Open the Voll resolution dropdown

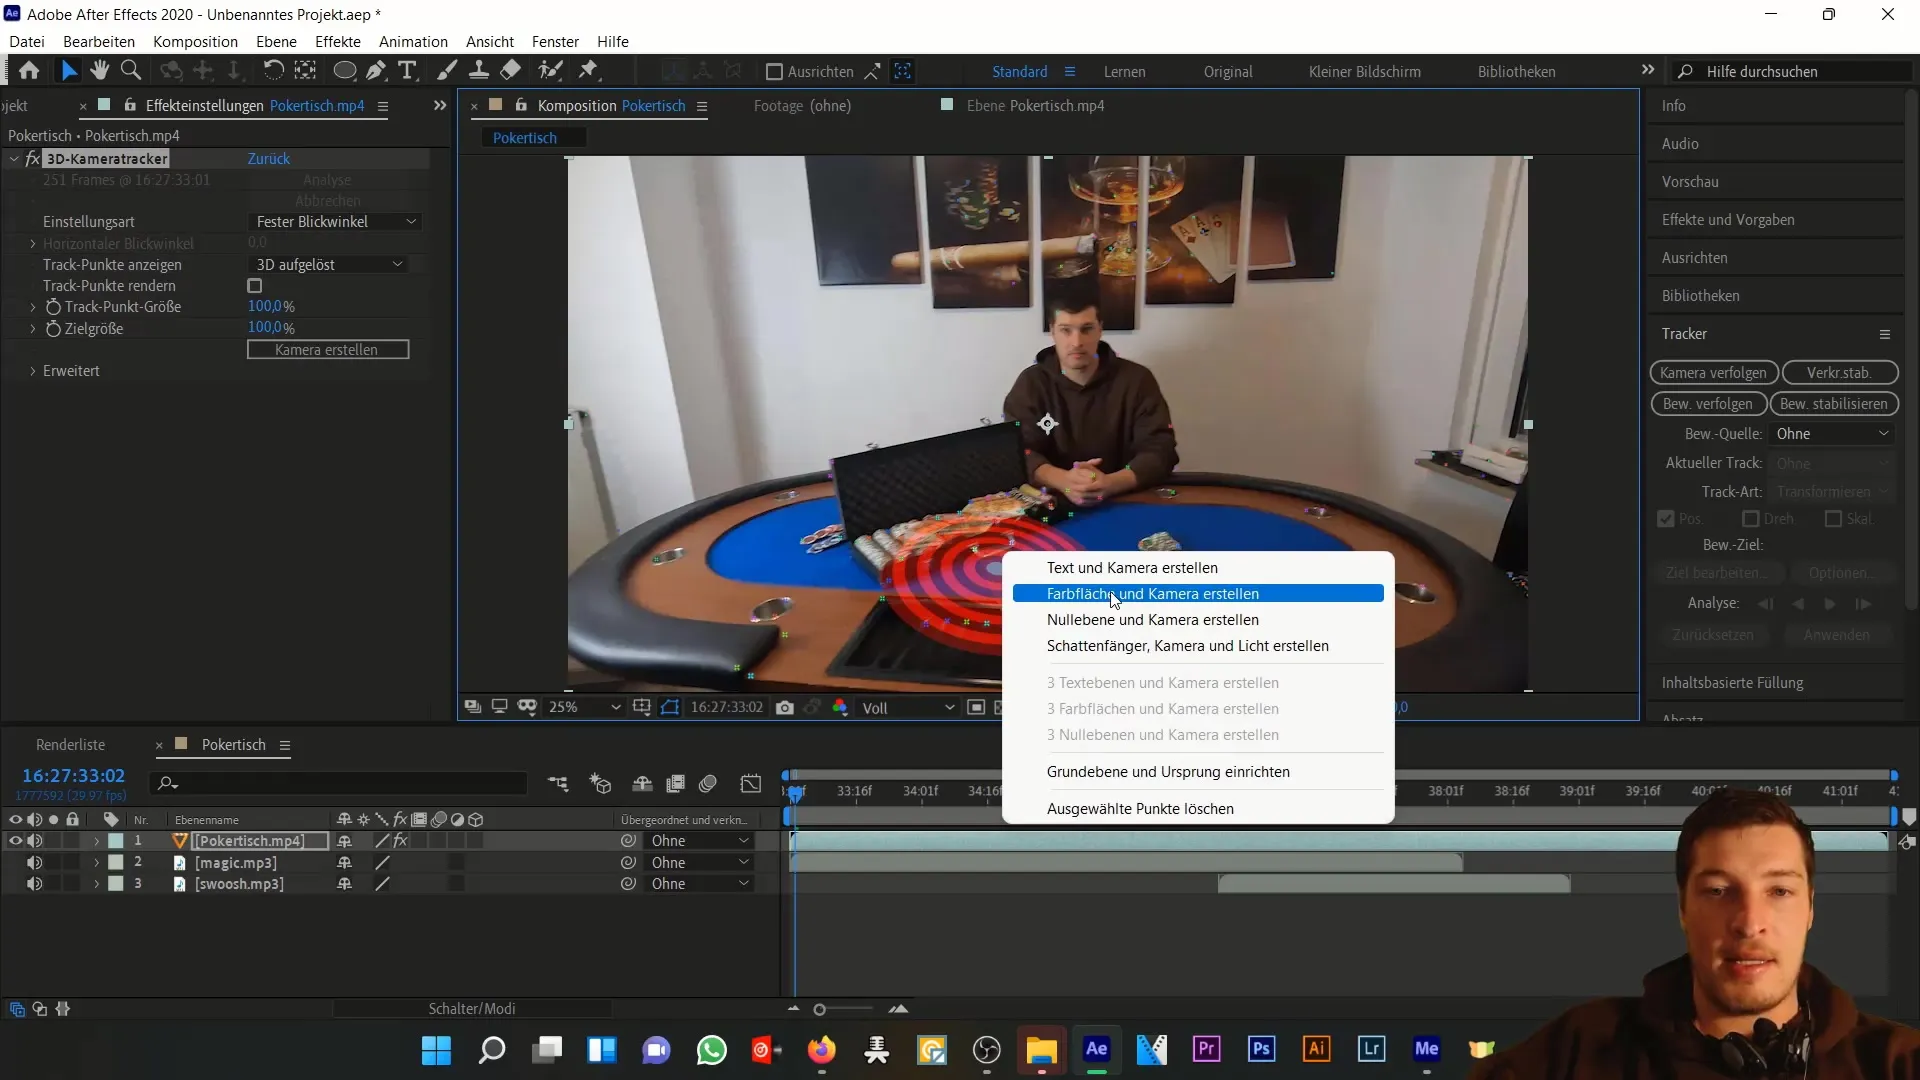908,708
